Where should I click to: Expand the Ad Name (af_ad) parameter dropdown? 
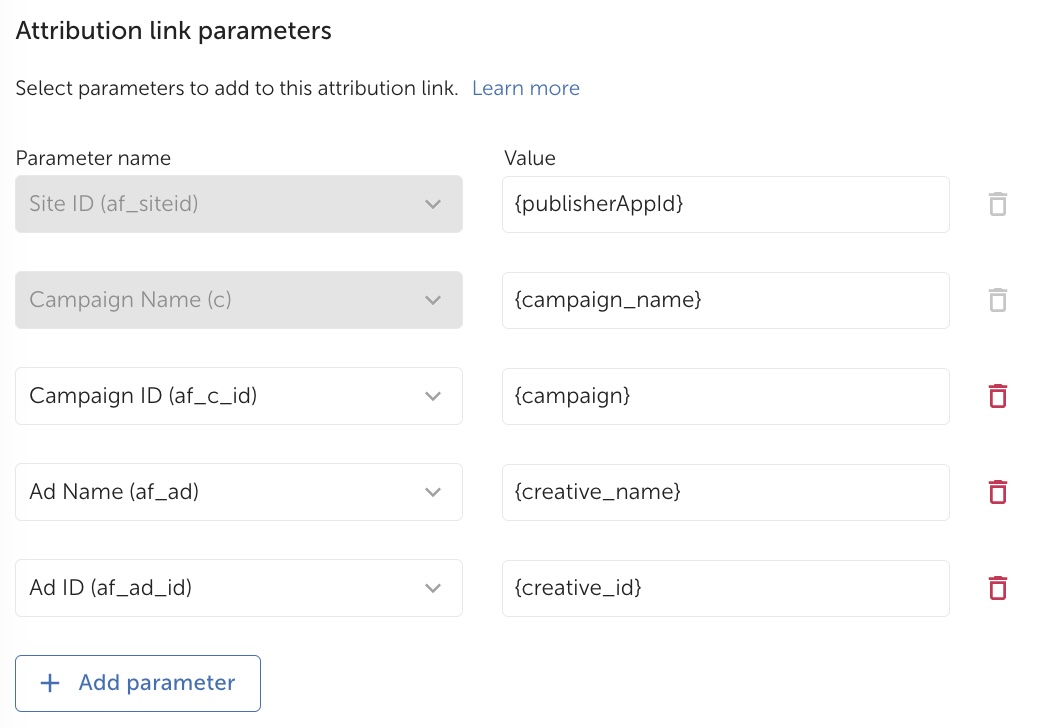click(238, 492)
